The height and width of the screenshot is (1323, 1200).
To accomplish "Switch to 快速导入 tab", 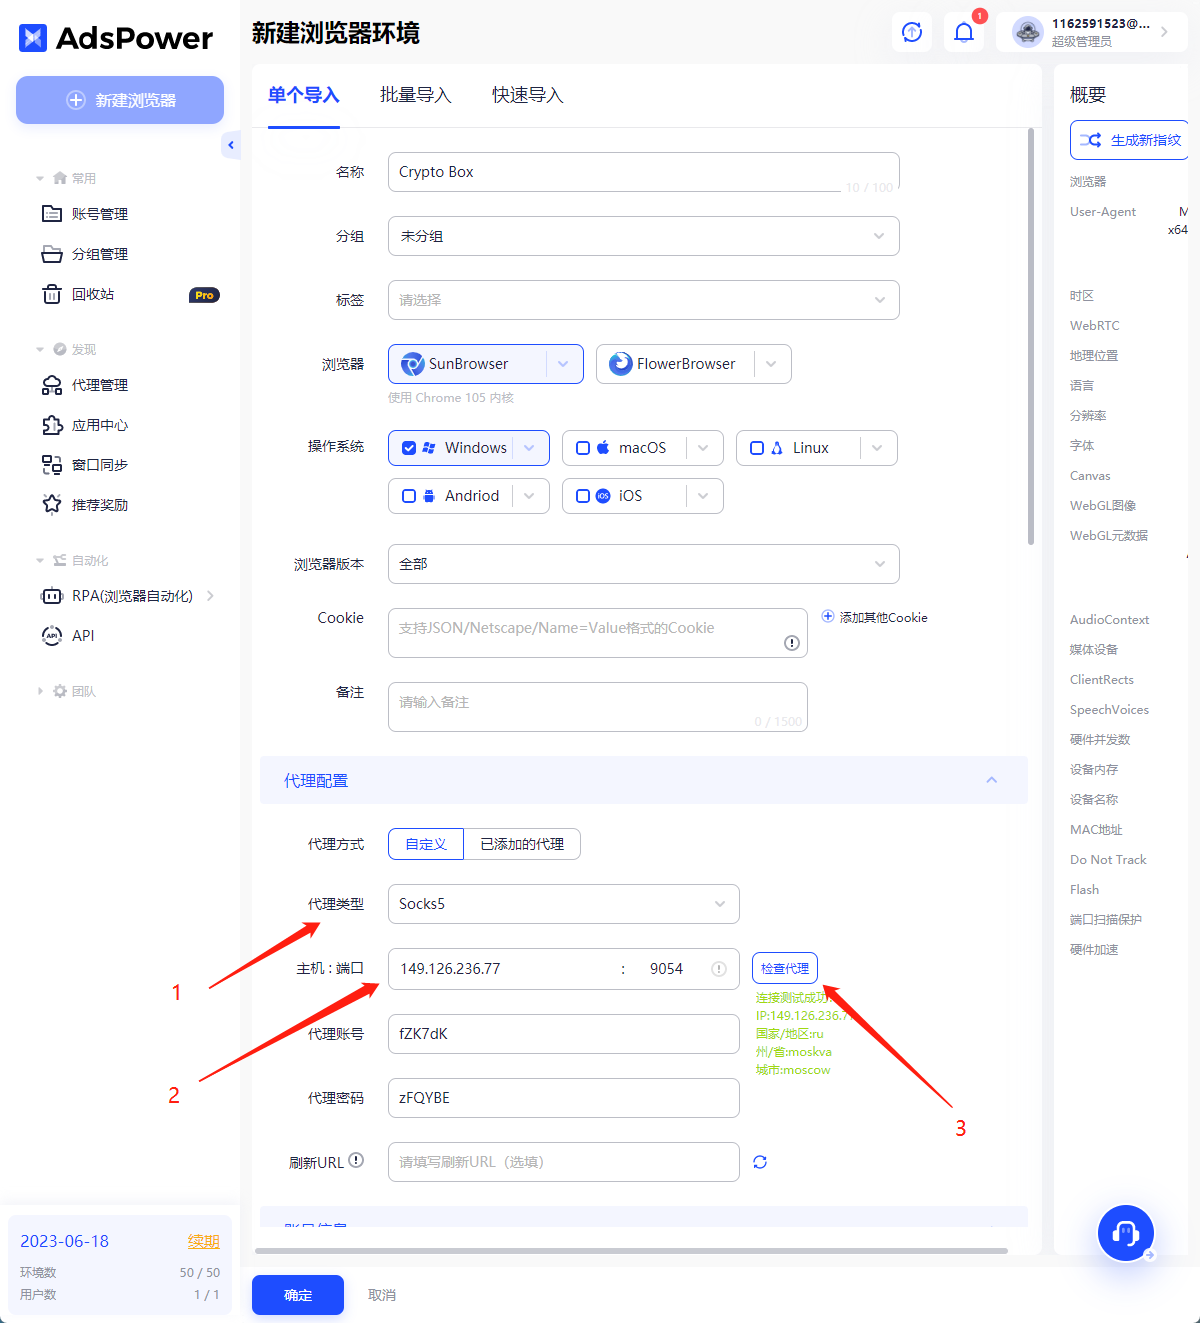I will coord(528,95).
